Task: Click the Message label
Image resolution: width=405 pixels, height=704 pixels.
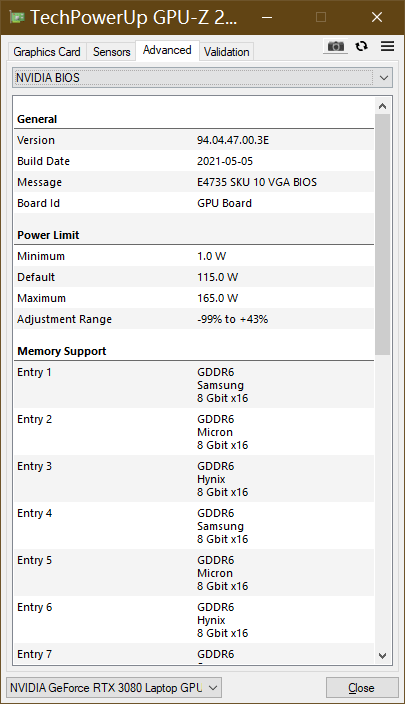Action: coord(40,182)
